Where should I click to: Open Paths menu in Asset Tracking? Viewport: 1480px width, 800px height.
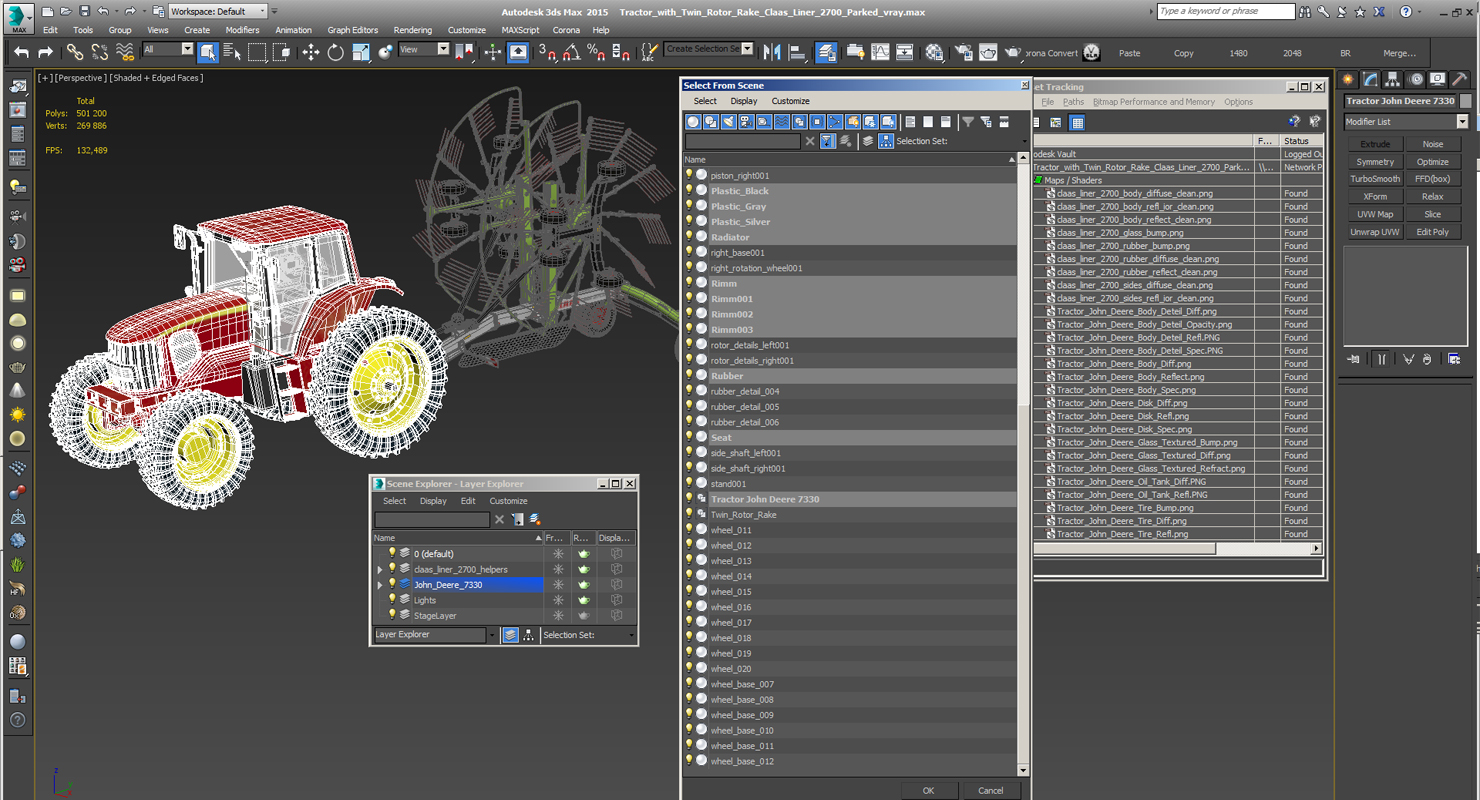(1073, 102)
